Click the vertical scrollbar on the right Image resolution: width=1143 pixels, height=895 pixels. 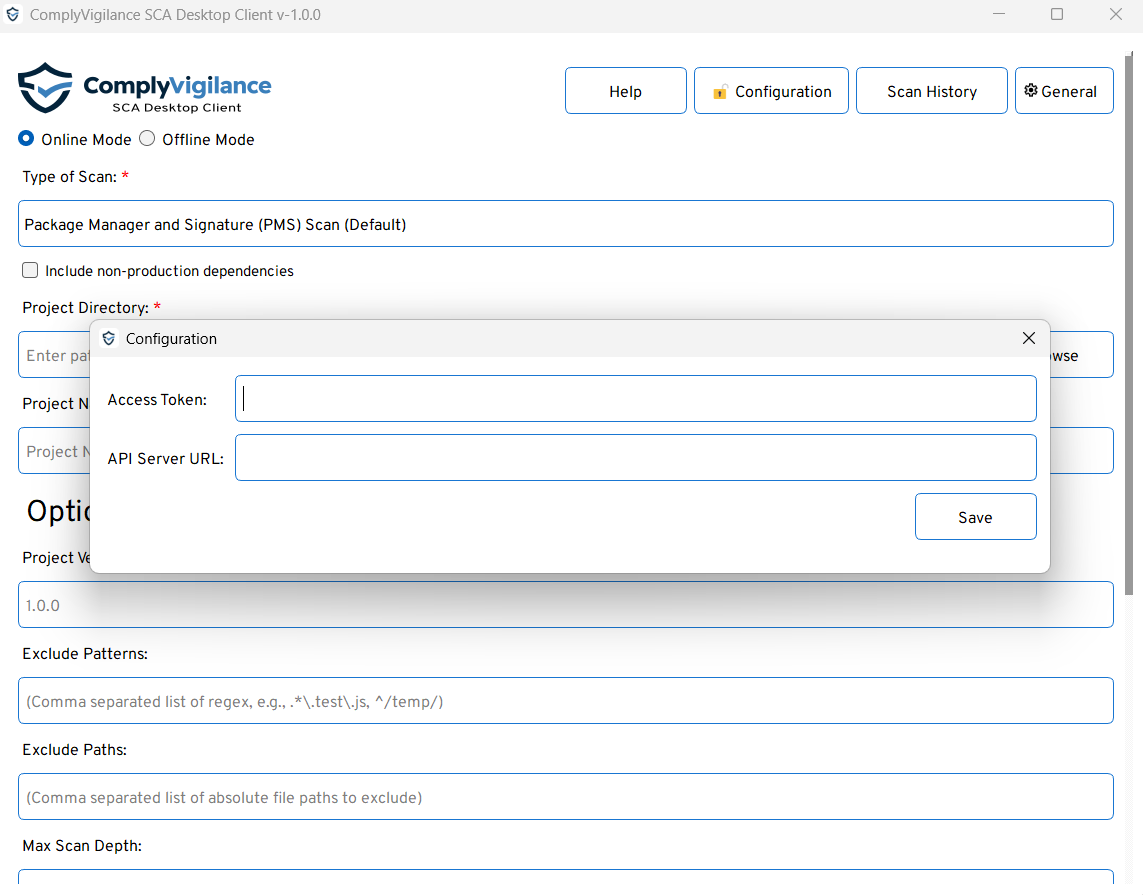point(1131,330)
